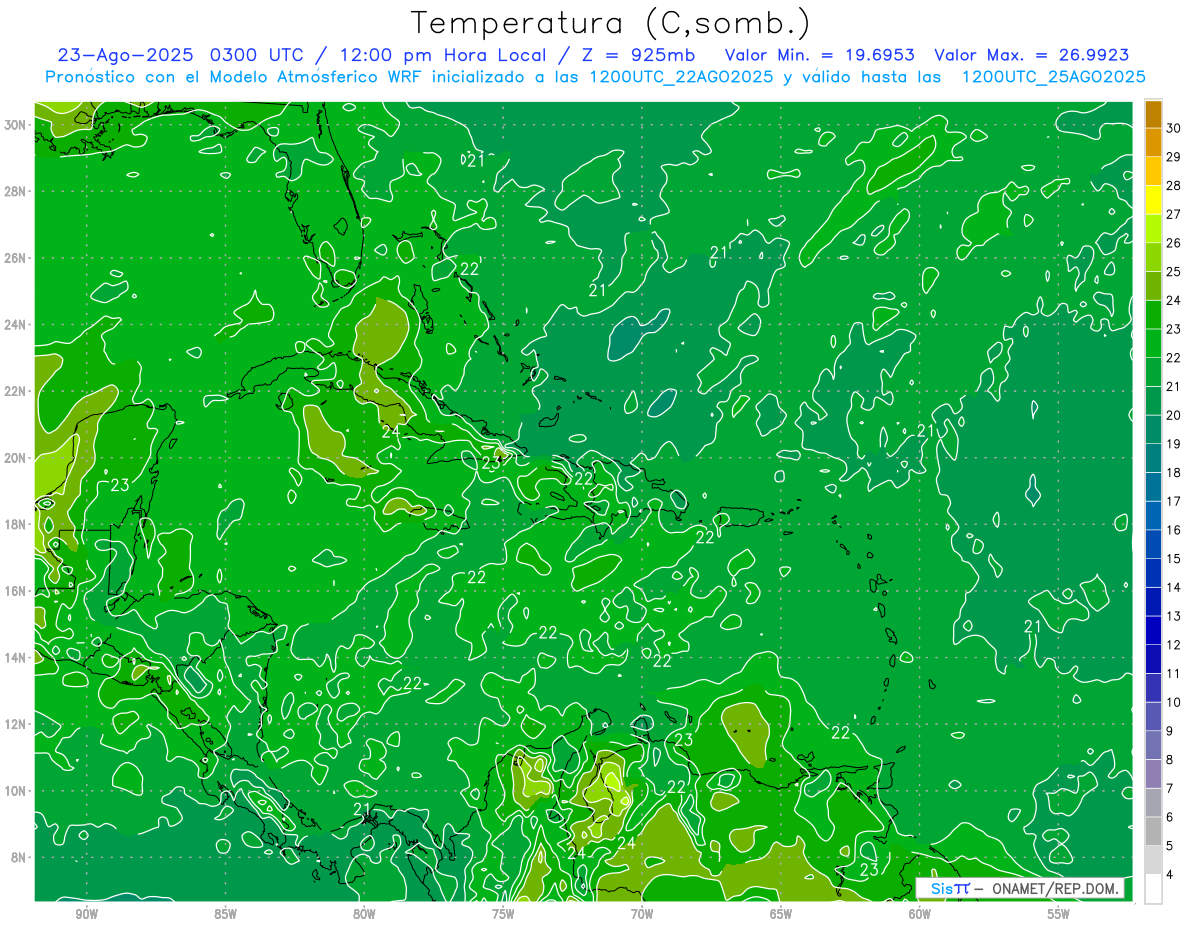
Task: Click the yellow color bar segment between 27 and 28
Action: click(x=1153, y=200)
